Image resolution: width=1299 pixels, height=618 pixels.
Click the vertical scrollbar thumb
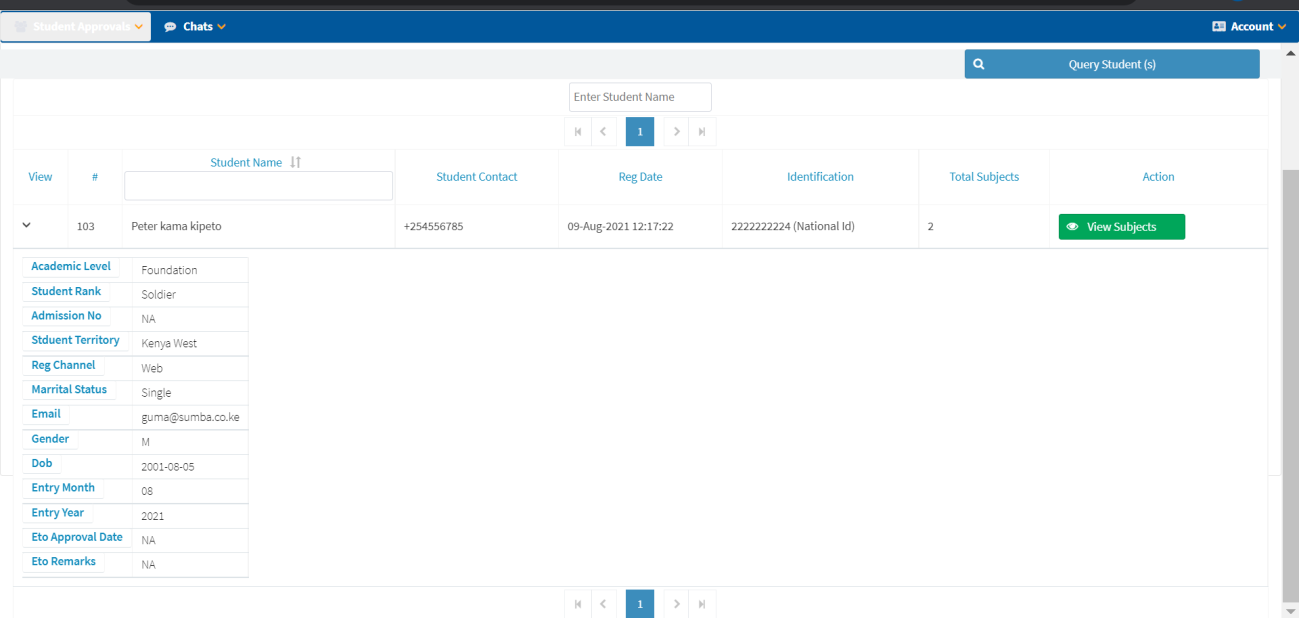(1290, 380)
